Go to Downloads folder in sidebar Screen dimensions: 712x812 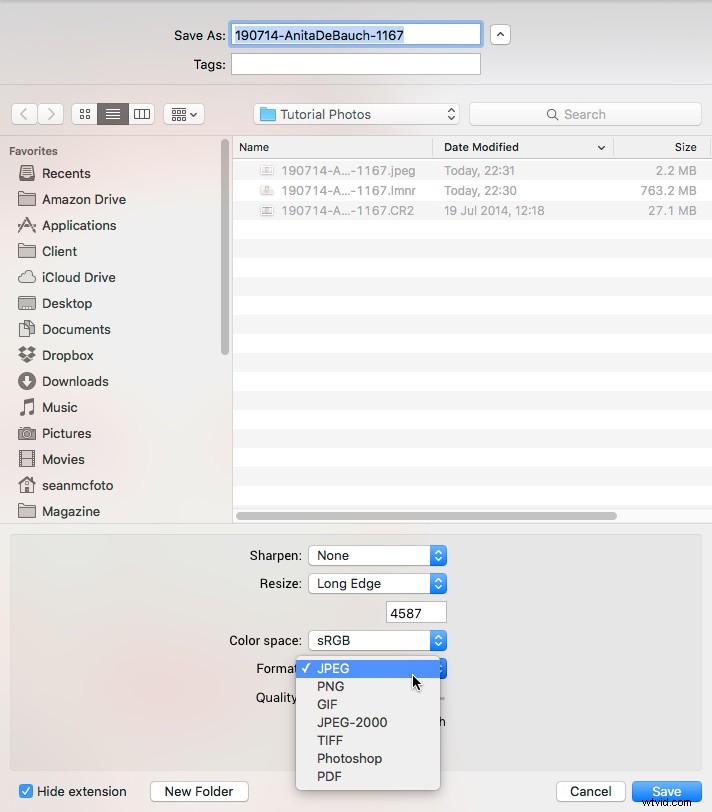tap(75, 381)
